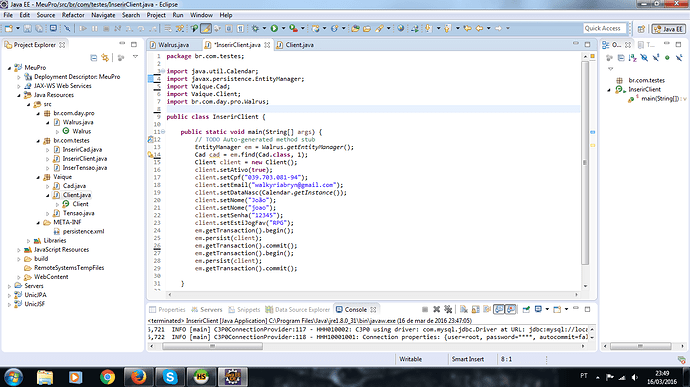The image size is (690, 387).
Task: Sort Outline members alphabetically
Action: pyautogui.click(x=632, y=58)
